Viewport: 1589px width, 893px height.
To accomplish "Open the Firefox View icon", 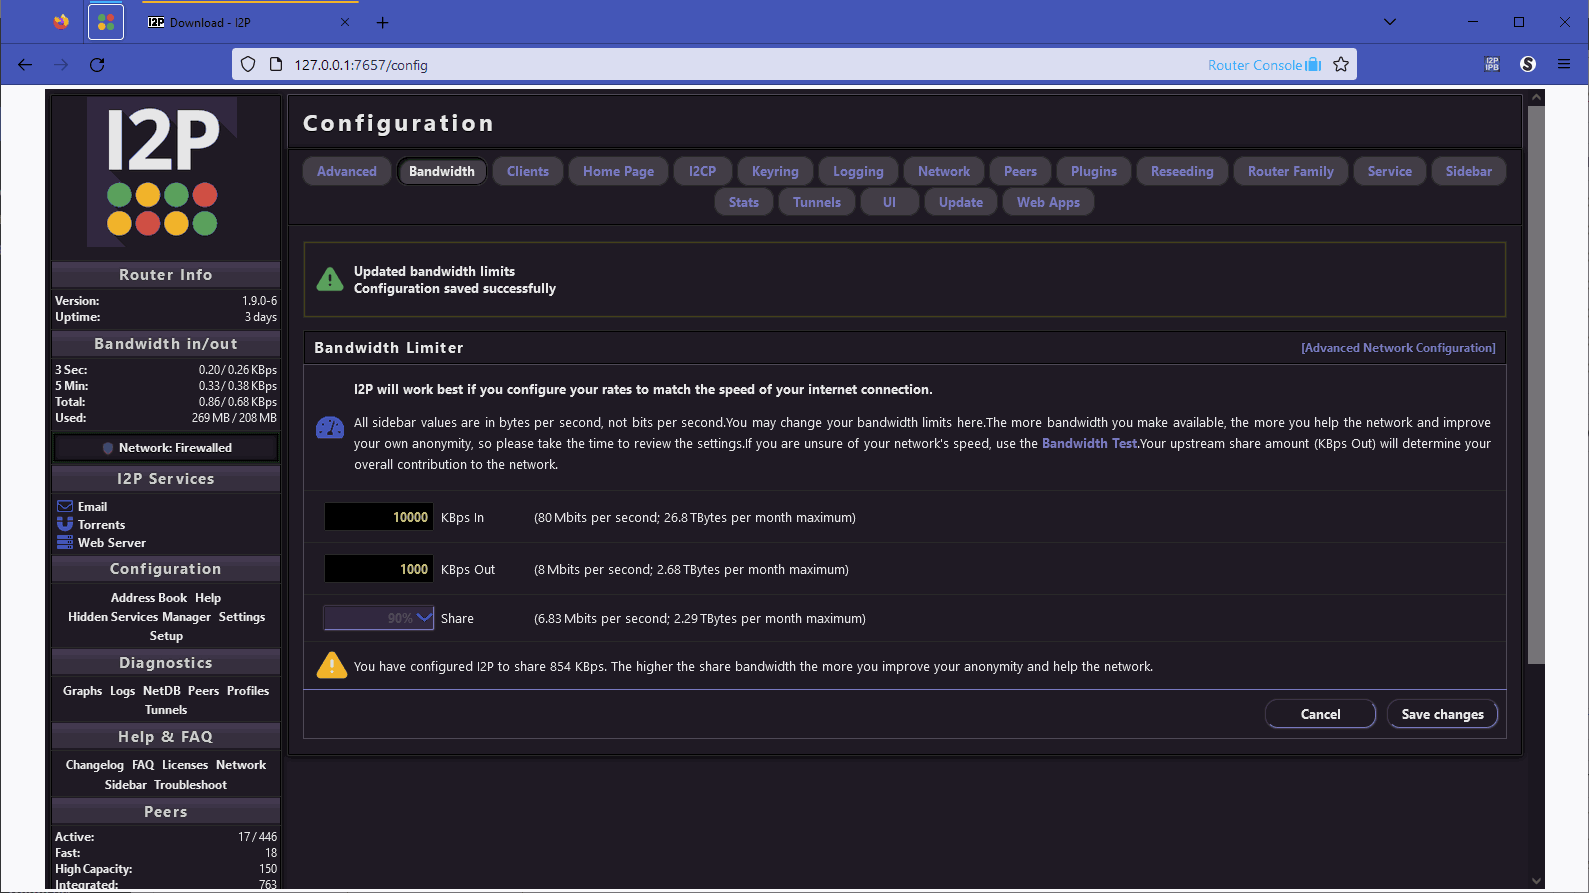I will [61, 22].
